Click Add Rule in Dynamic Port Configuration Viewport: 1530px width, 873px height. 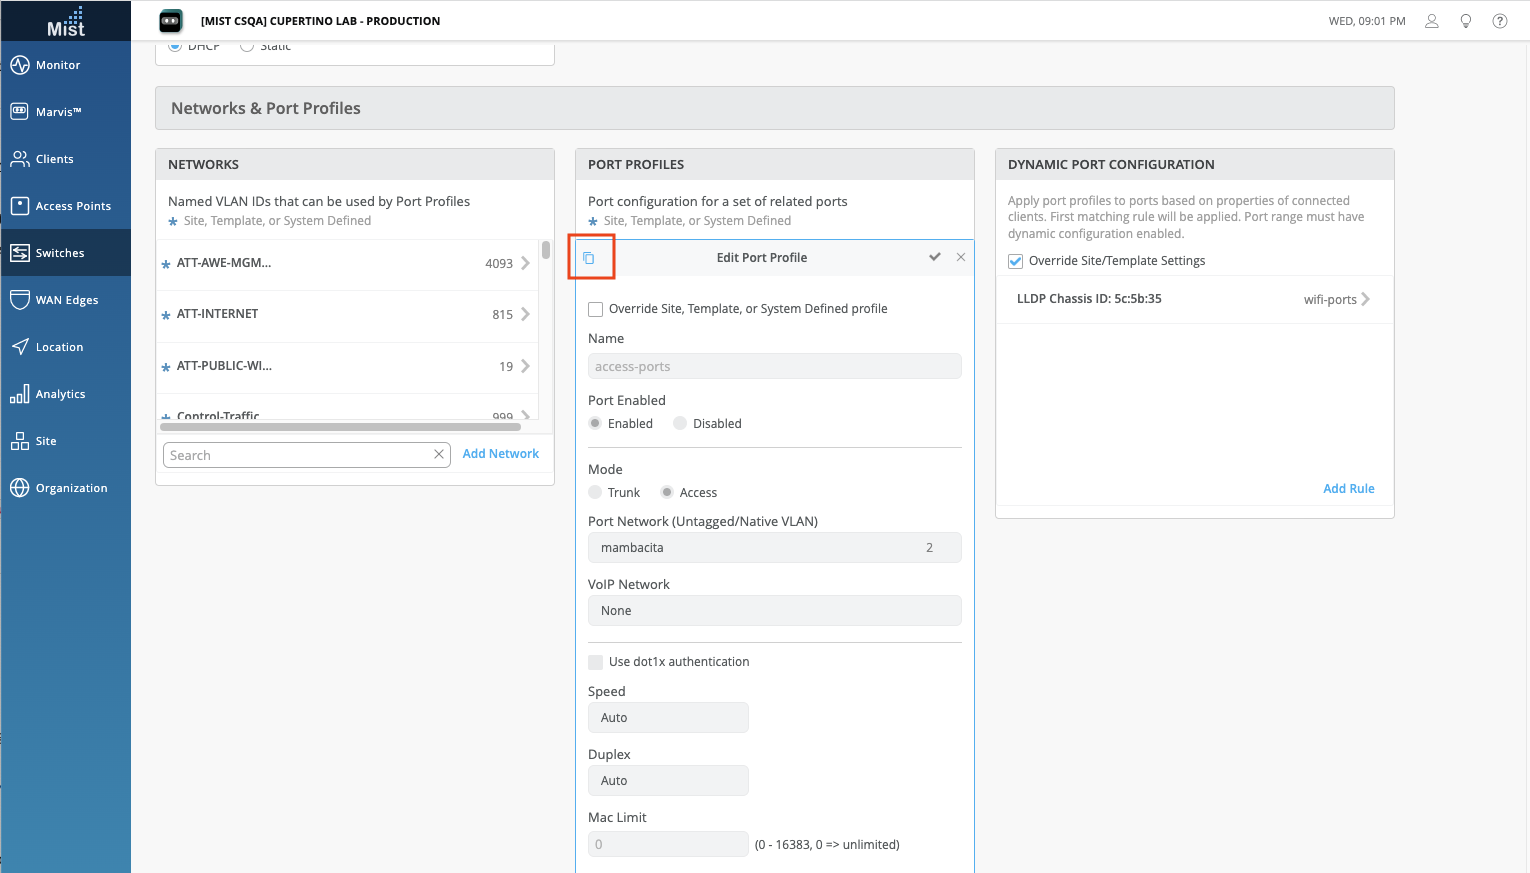[x=1348, y=489]
